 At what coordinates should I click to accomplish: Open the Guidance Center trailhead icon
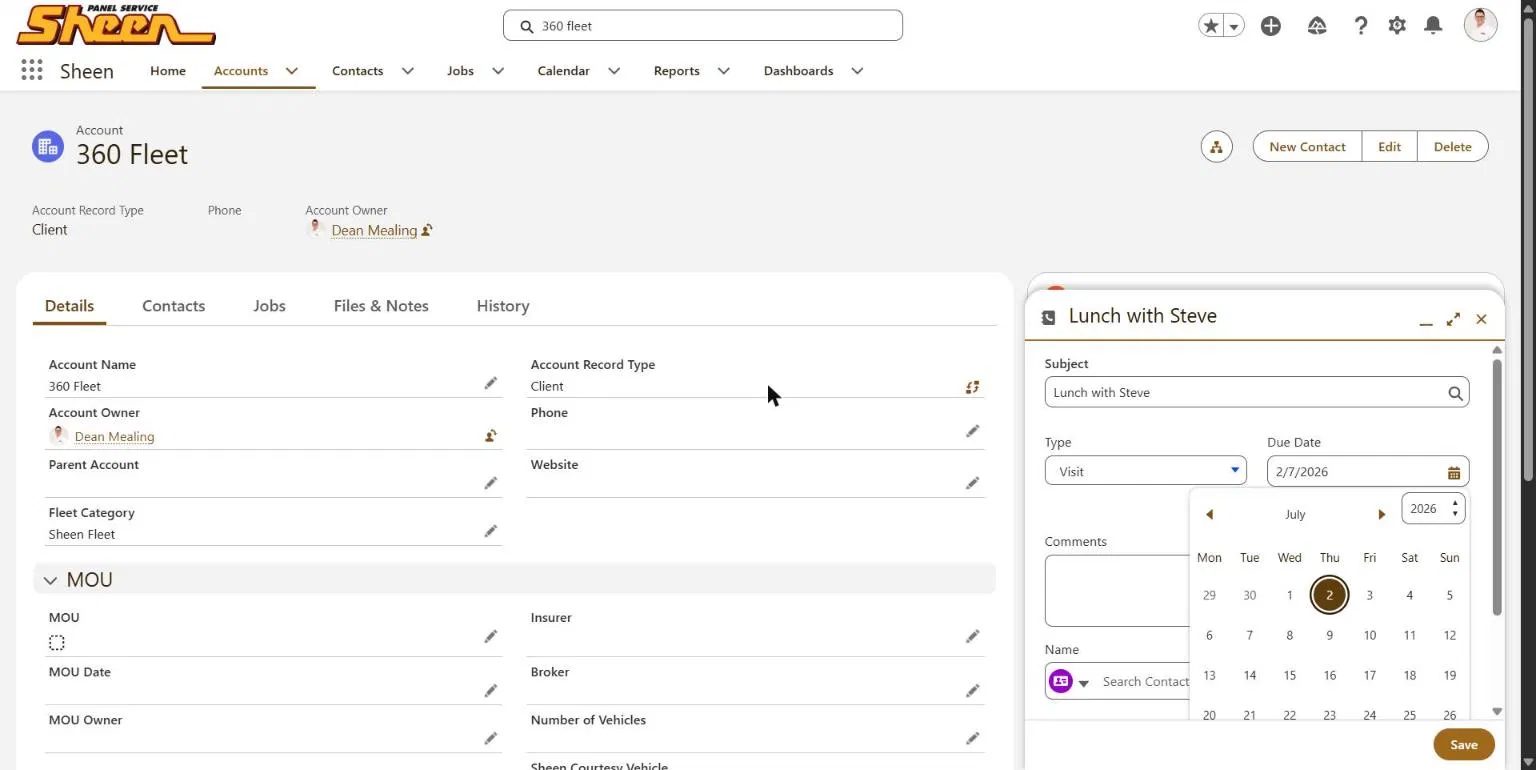pos(1317,26)
